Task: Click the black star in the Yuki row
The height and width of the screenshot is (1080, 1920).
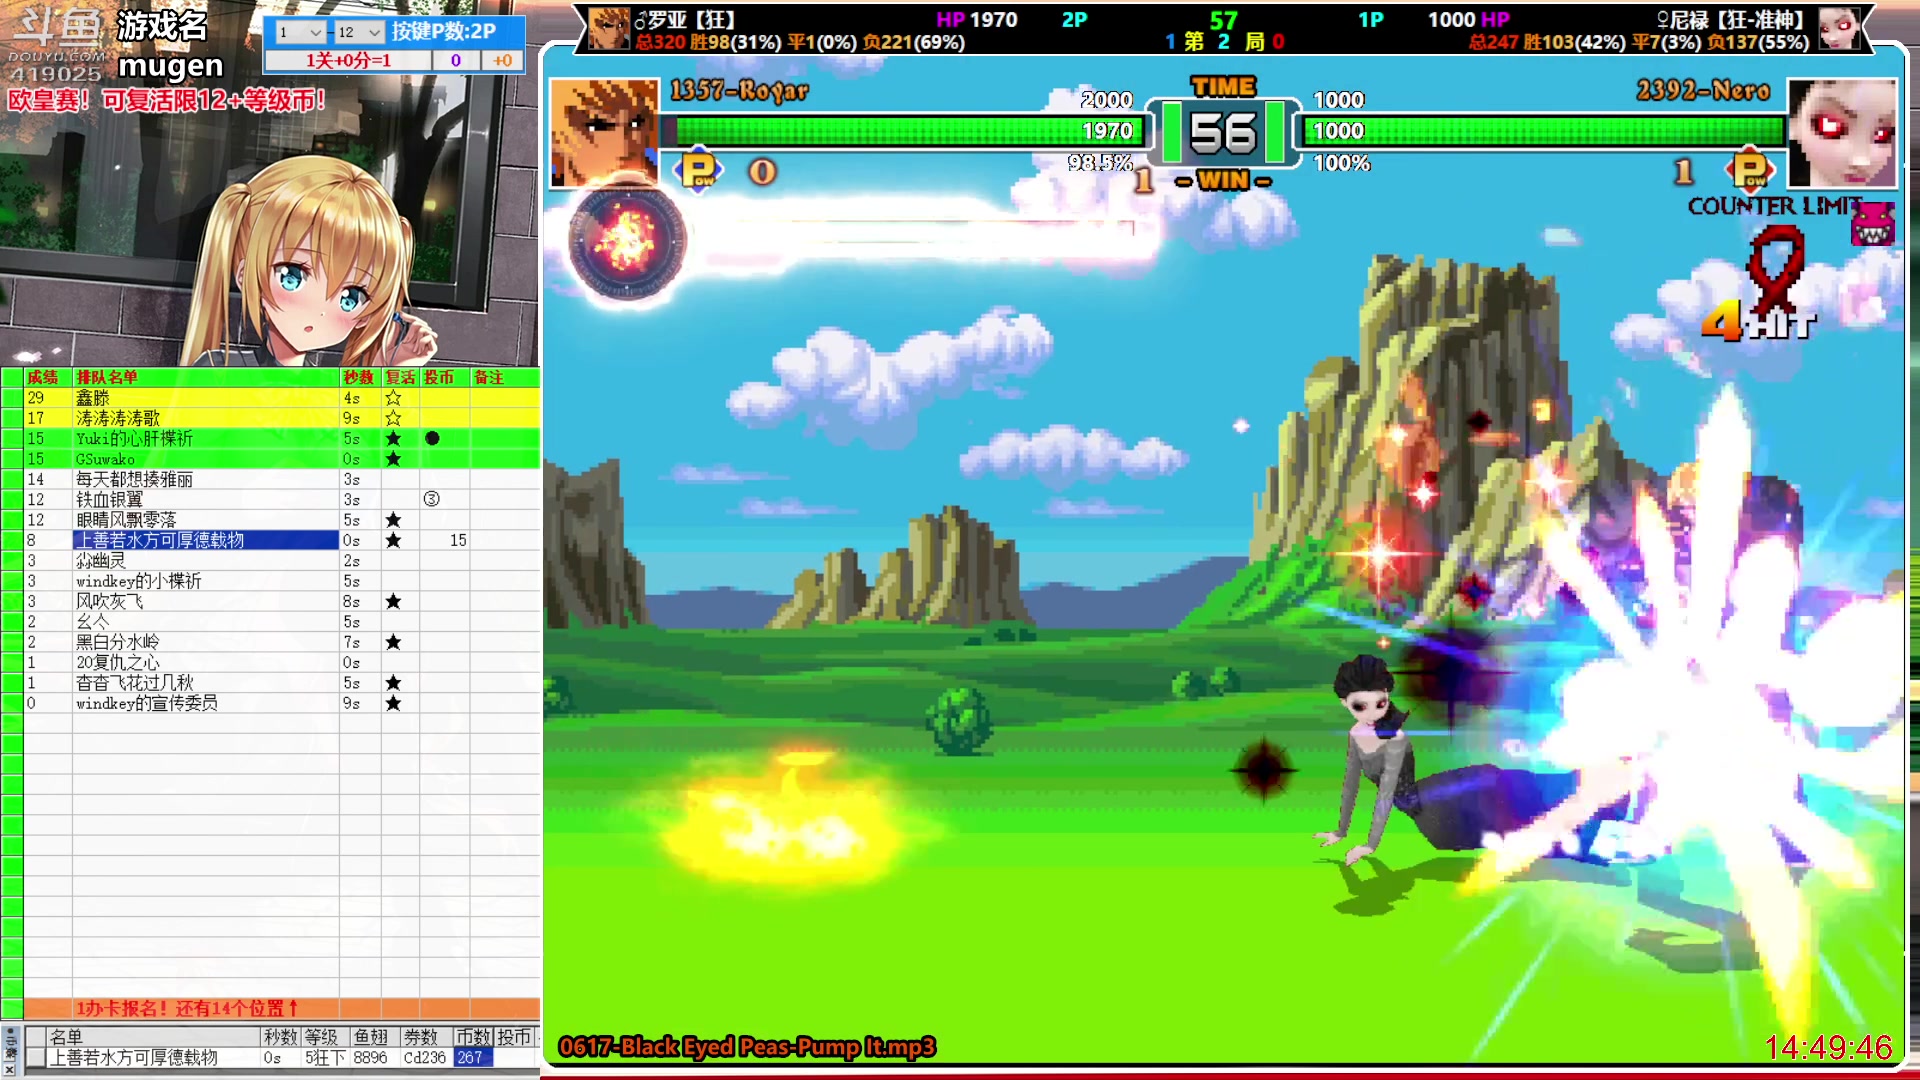Action: [393, 439]
